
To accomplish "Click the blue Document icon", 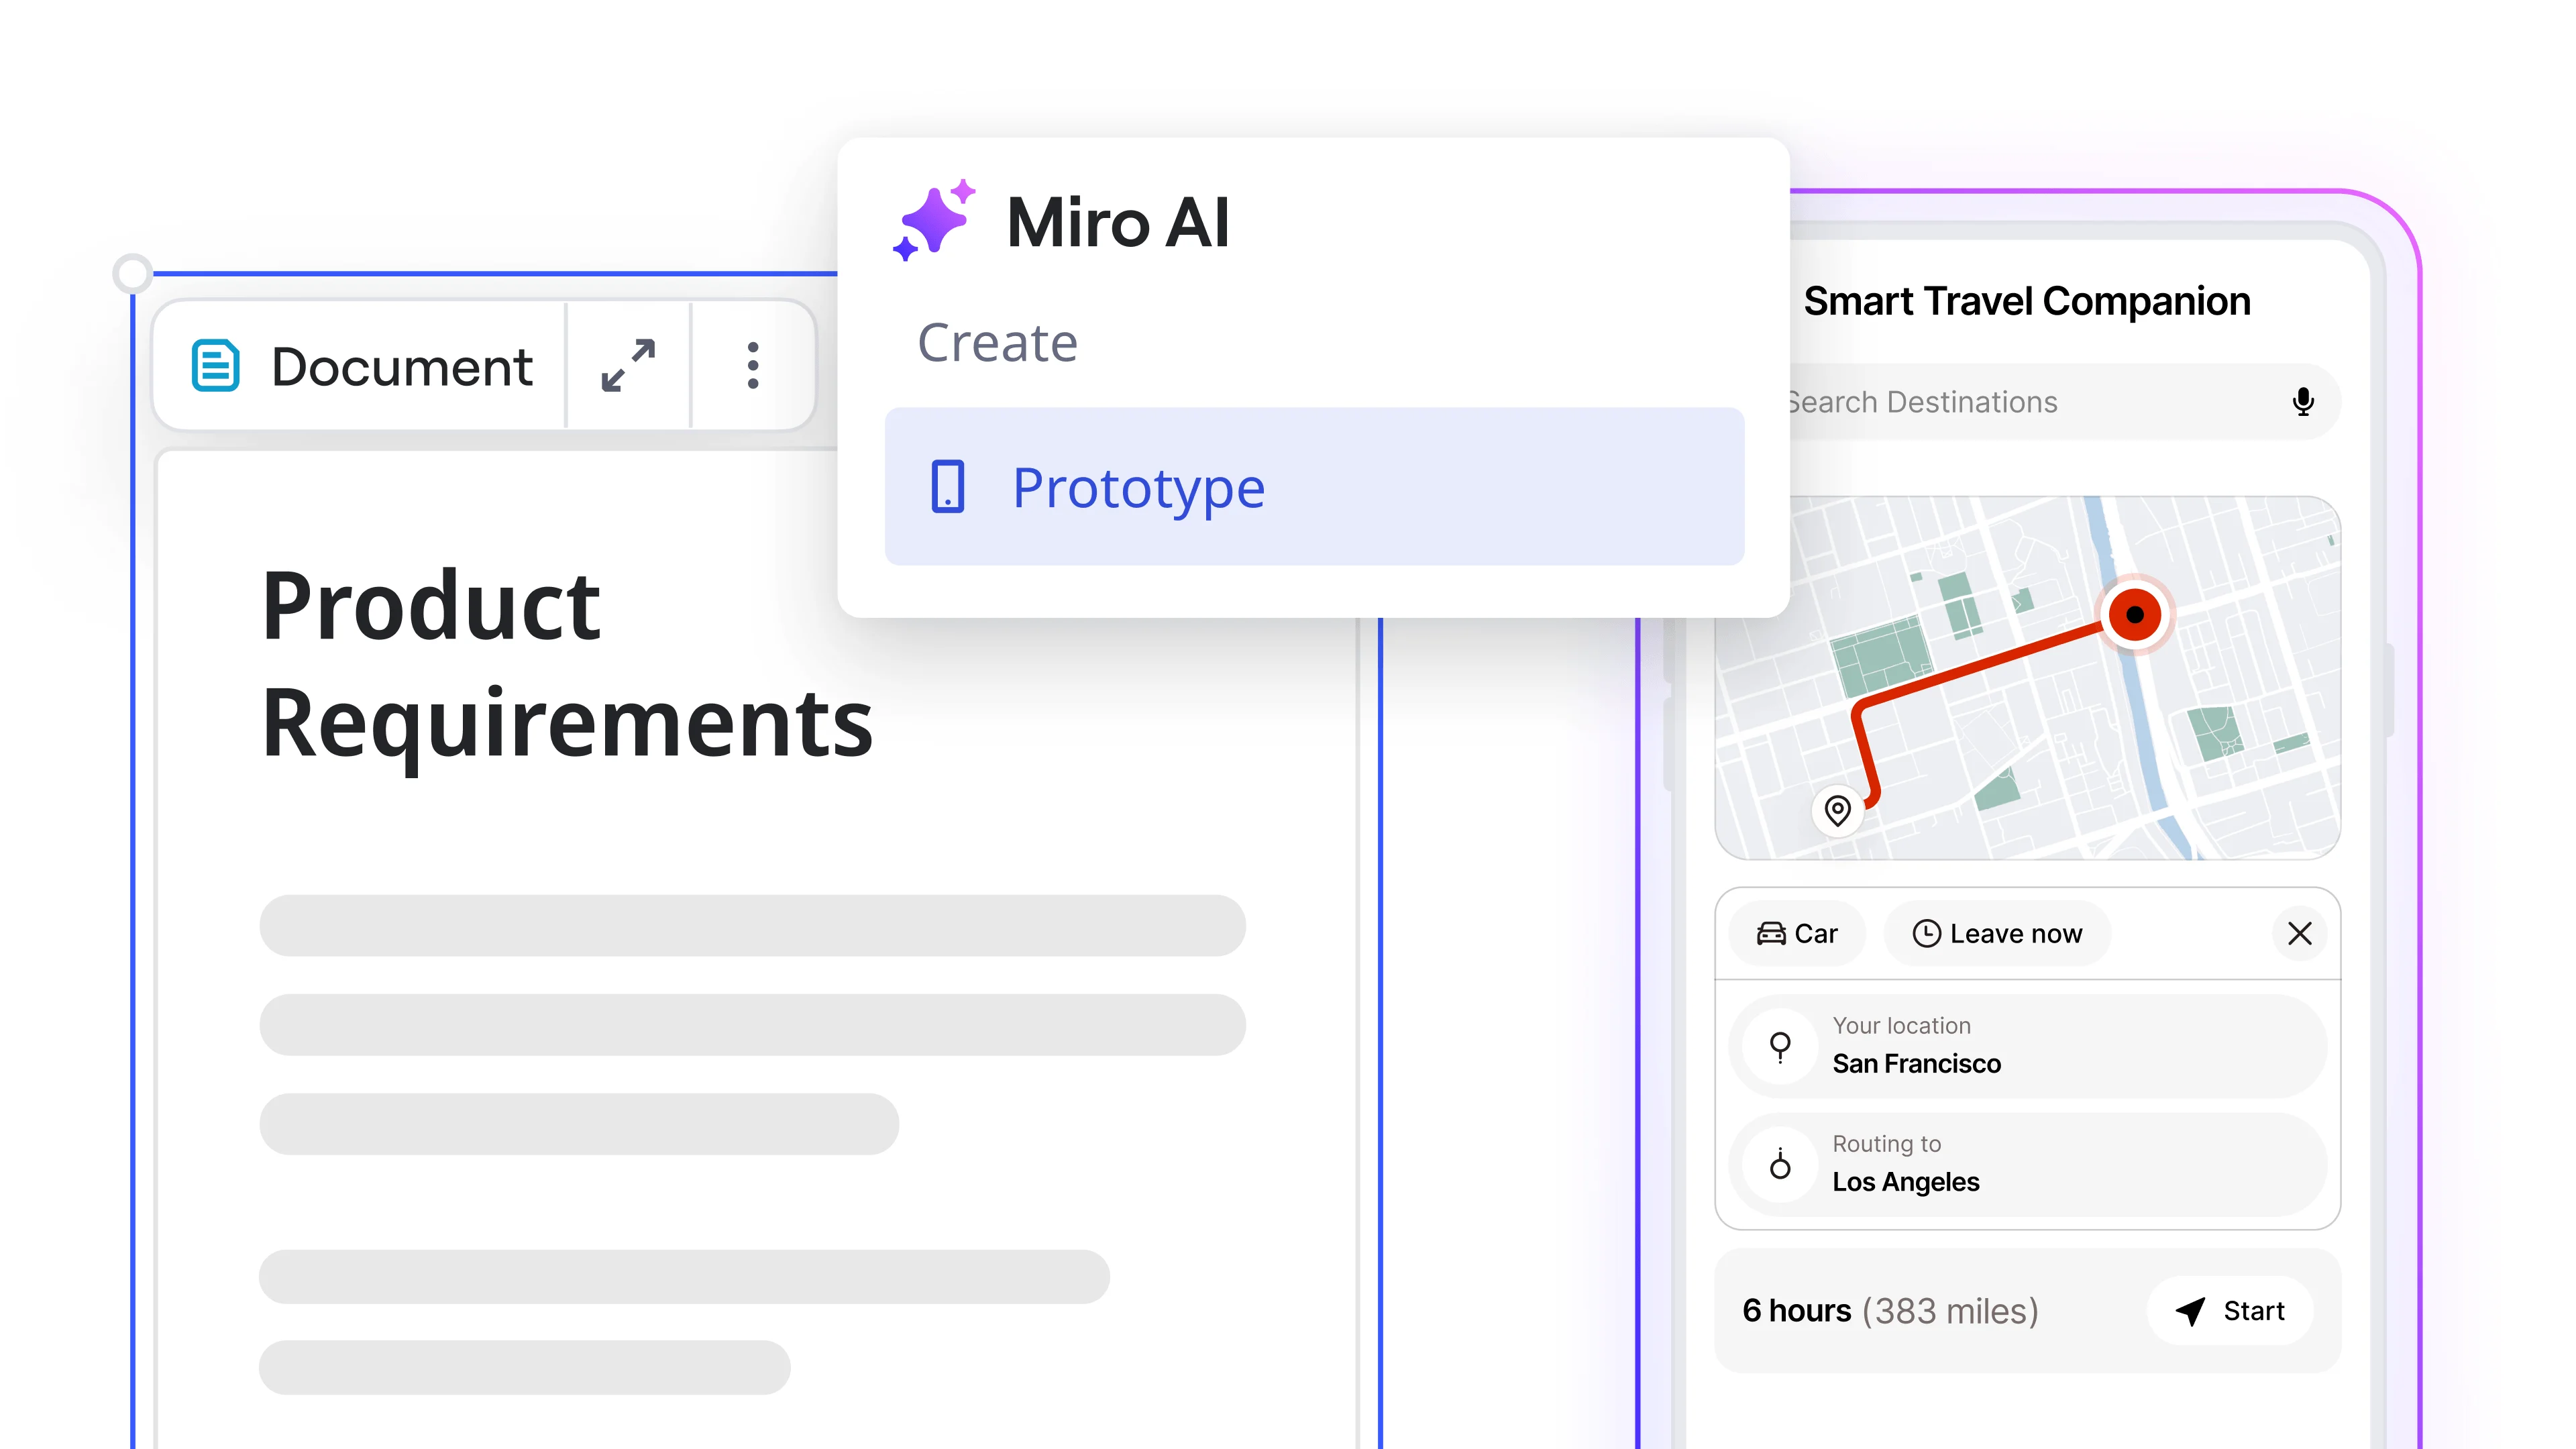I will coord(215,366).
